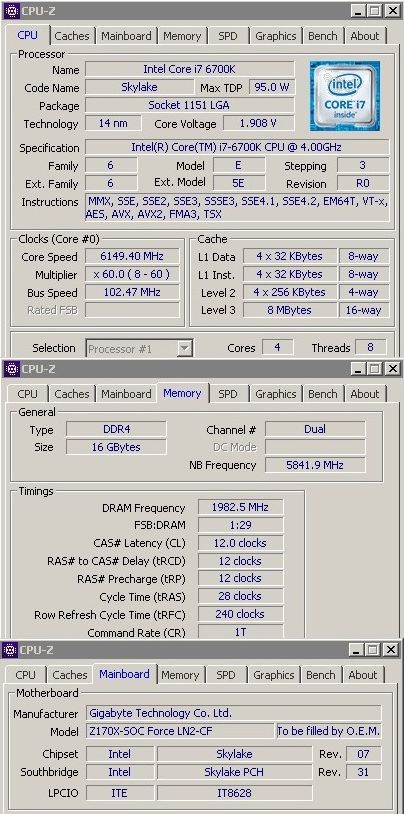Open Graphics tab in the Memory window
This screenshot has height=814, width=404.
tap(275, 394)
